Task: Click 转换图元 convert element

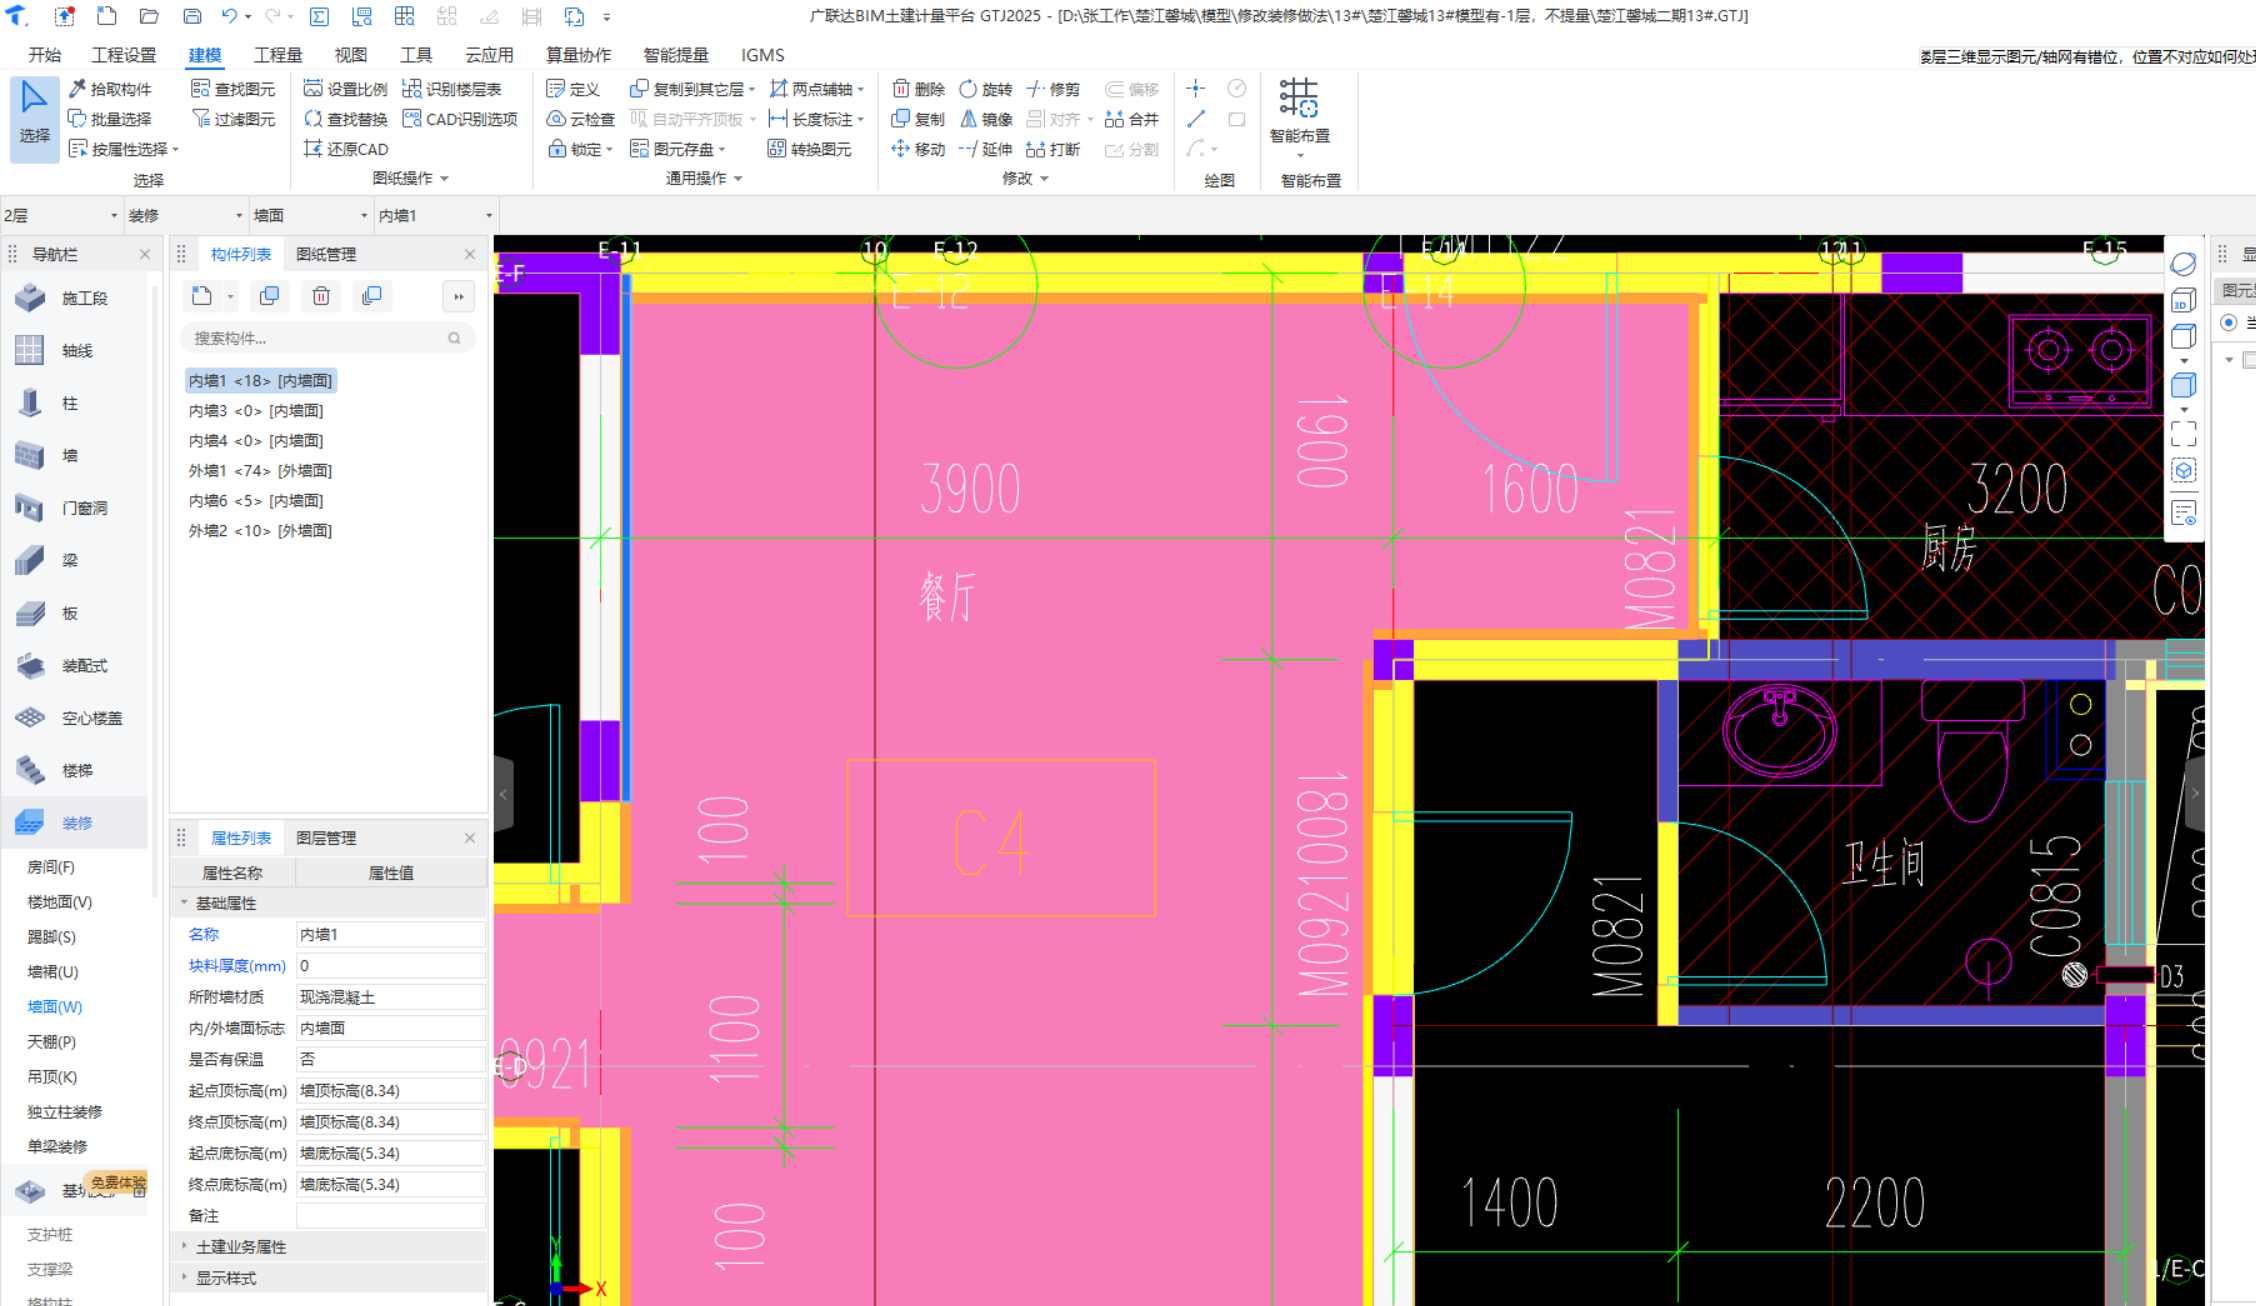Action: [810, 149]
